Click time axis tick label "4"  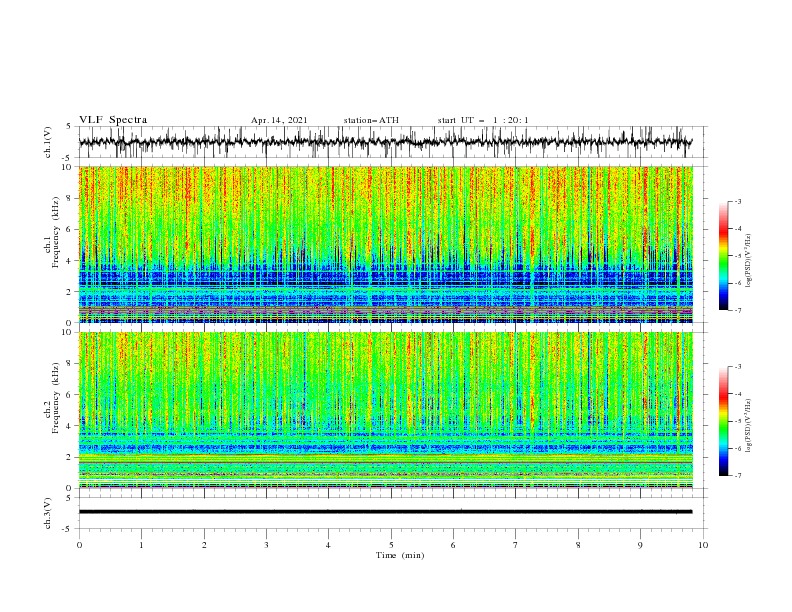click(328, 545)
